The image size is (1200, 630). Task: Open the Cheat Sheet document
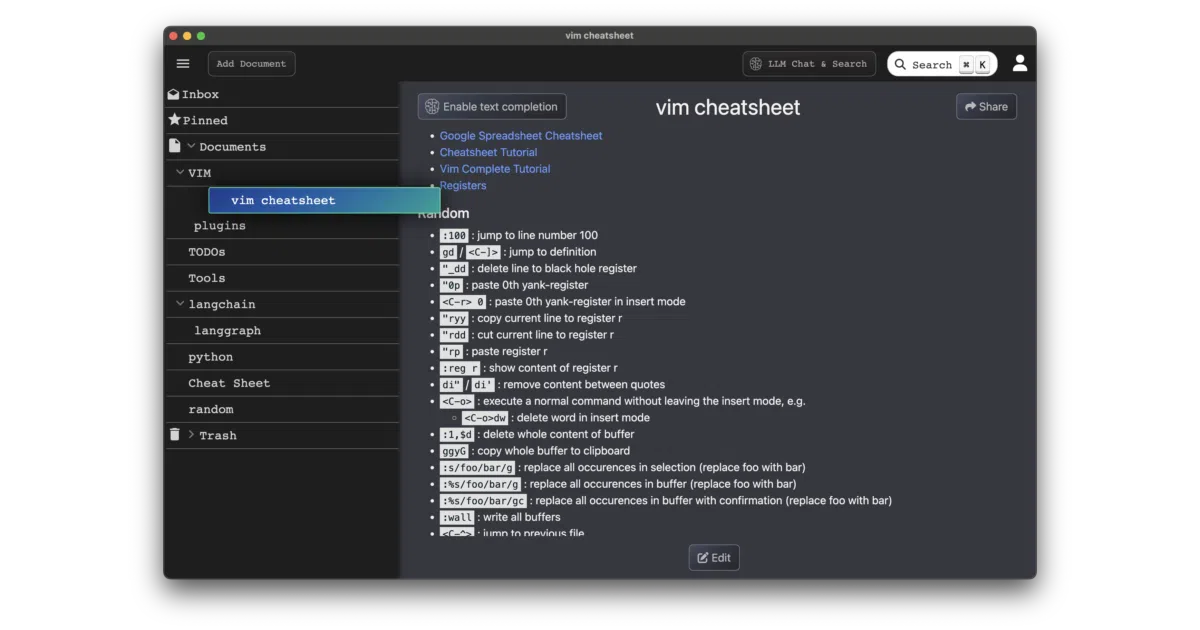tap(229, 383)
